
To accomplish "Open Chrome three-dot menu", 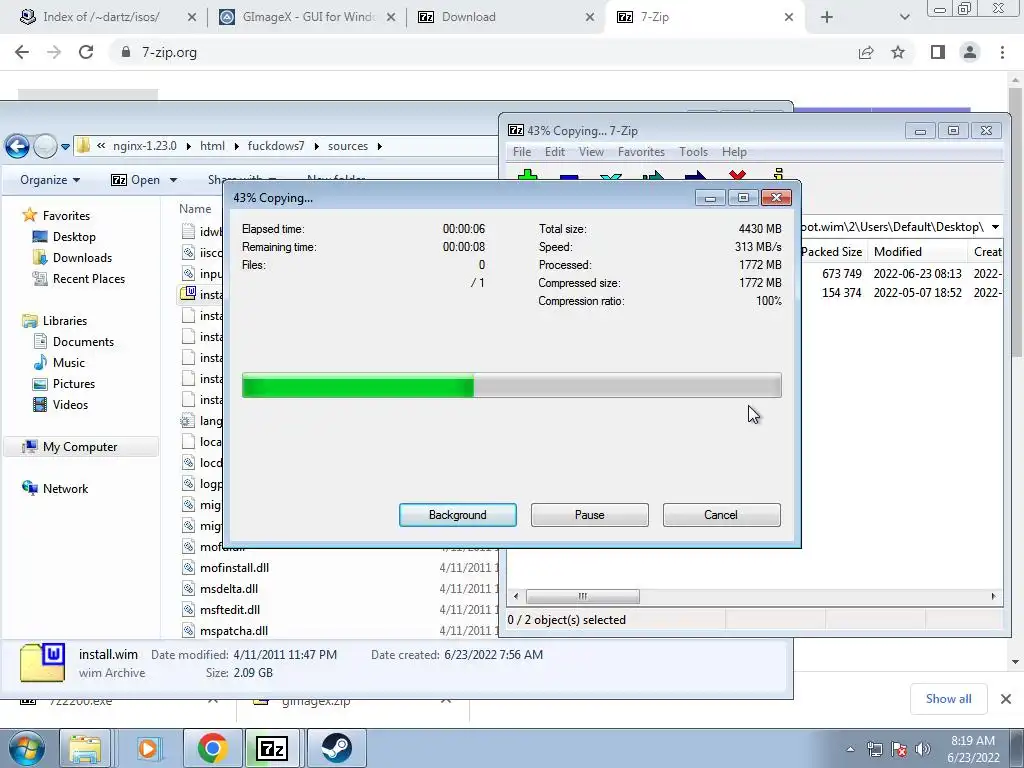I will [x=1002, y=52].
